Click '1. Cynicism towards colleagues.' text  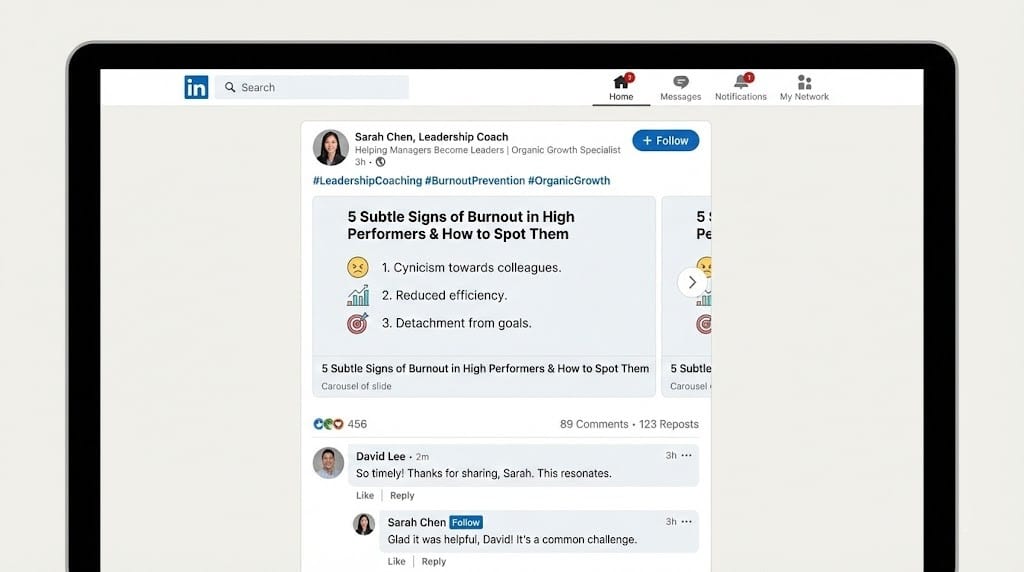(472, 268)
